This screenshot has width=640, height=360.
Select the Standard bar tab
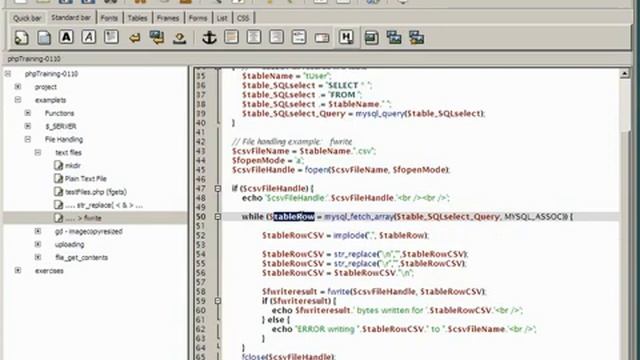pyautogui.click(x=71, y=18)
